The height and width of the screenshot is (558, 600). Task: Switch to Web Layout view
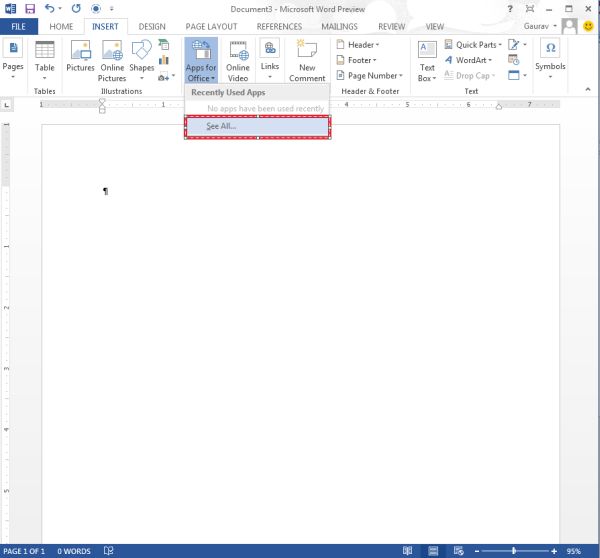458,551
